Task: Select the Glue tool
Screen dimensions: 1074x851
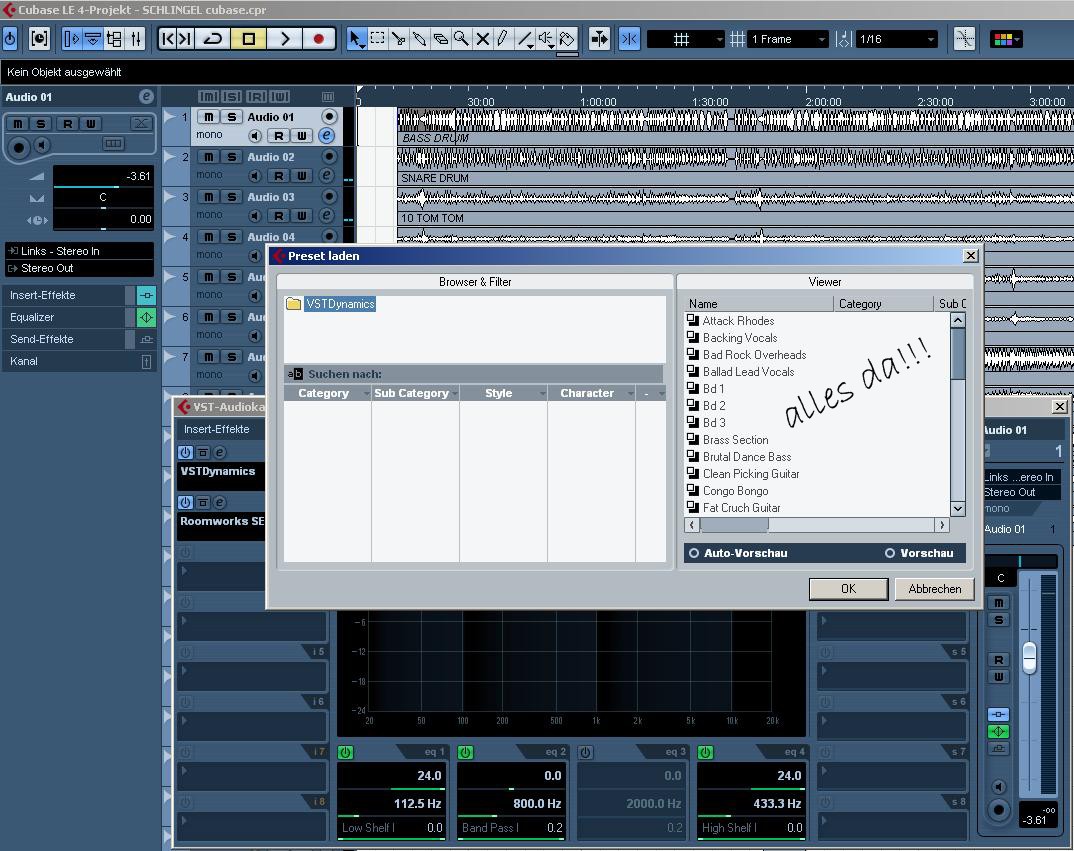Action: [419, 38]
